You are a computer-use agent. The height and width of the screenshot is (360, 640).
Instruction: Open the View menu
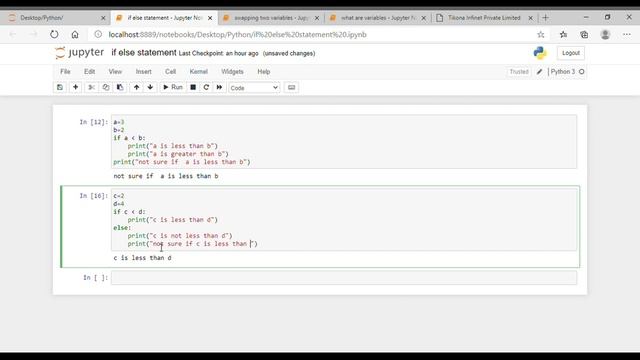pyautogui.click(x=115, y=71)
